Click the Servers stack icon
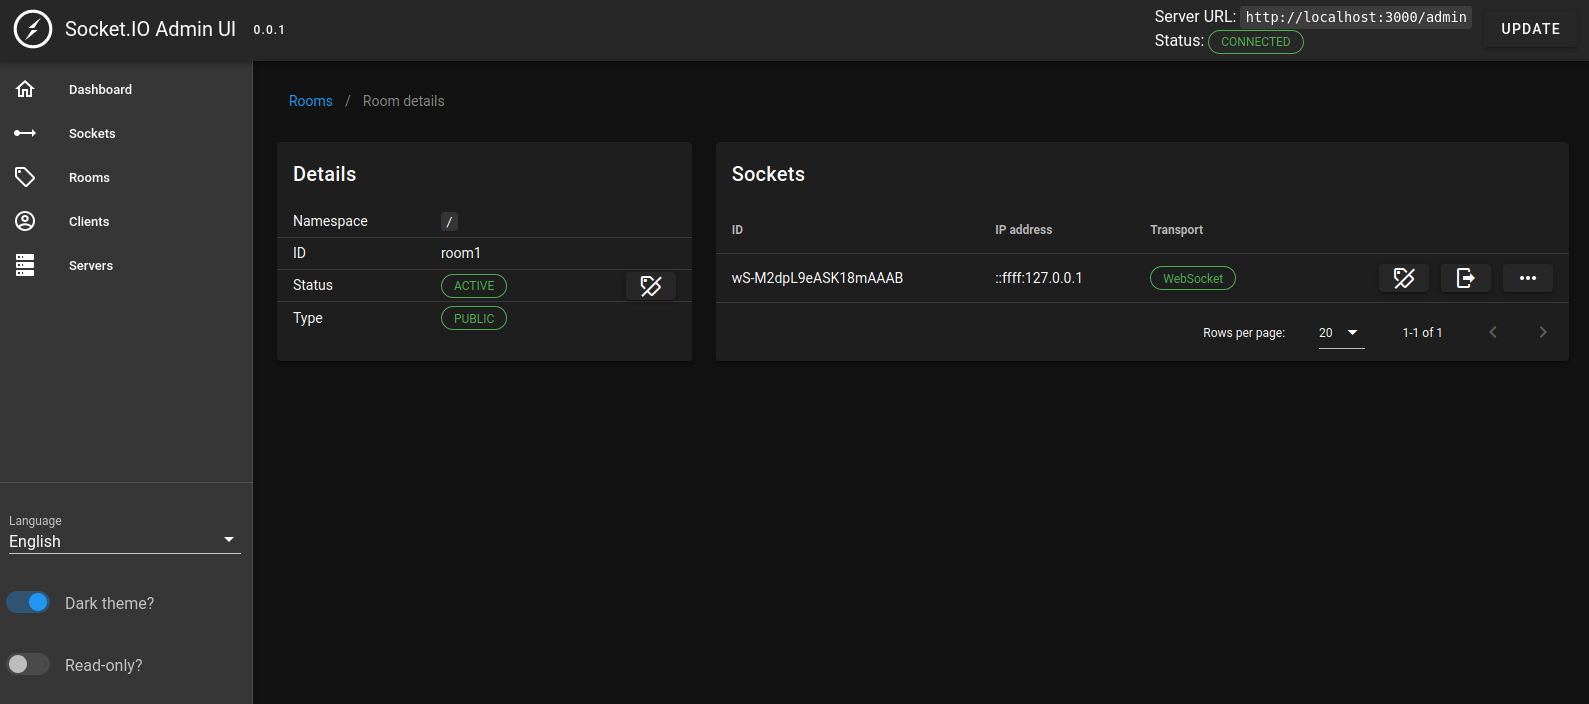The width and height of the screenshot is (1589, 704). tap(25, 265)
